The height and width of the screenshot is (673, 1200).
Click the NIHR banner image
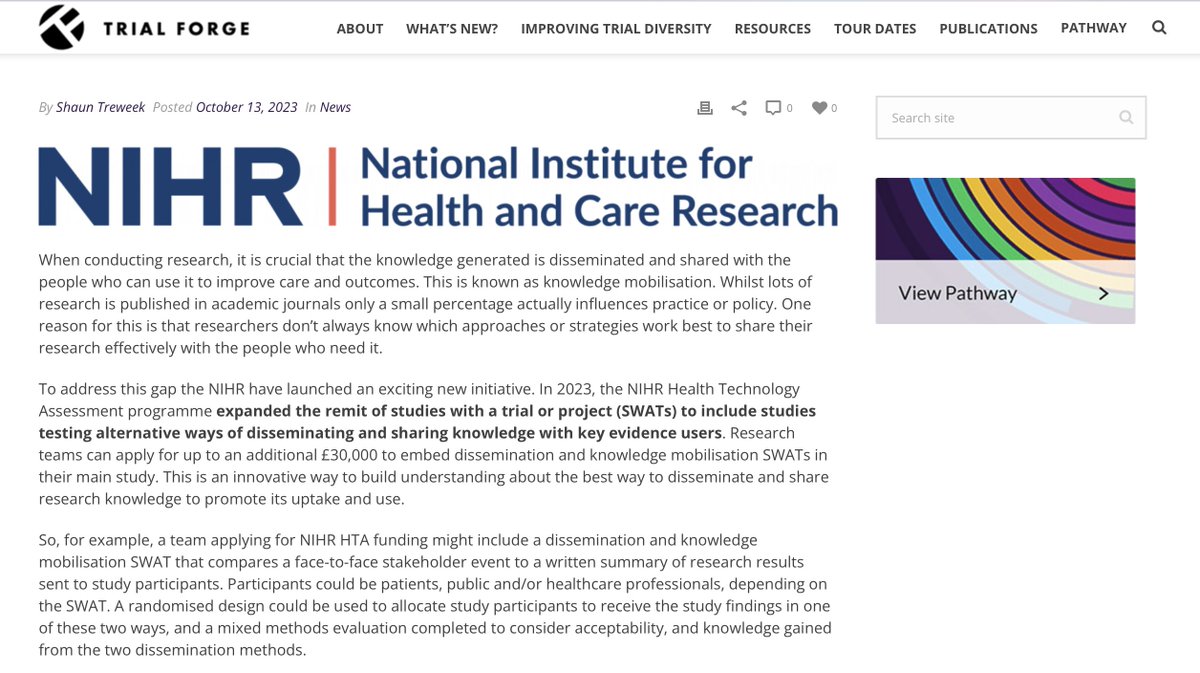tap(438, 187)
